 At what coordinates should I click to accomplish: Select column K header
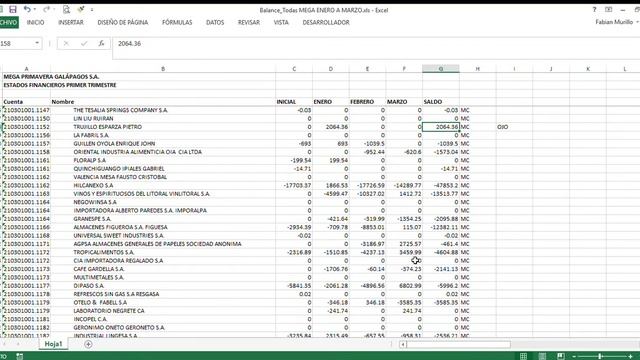[x=588, y=69]
